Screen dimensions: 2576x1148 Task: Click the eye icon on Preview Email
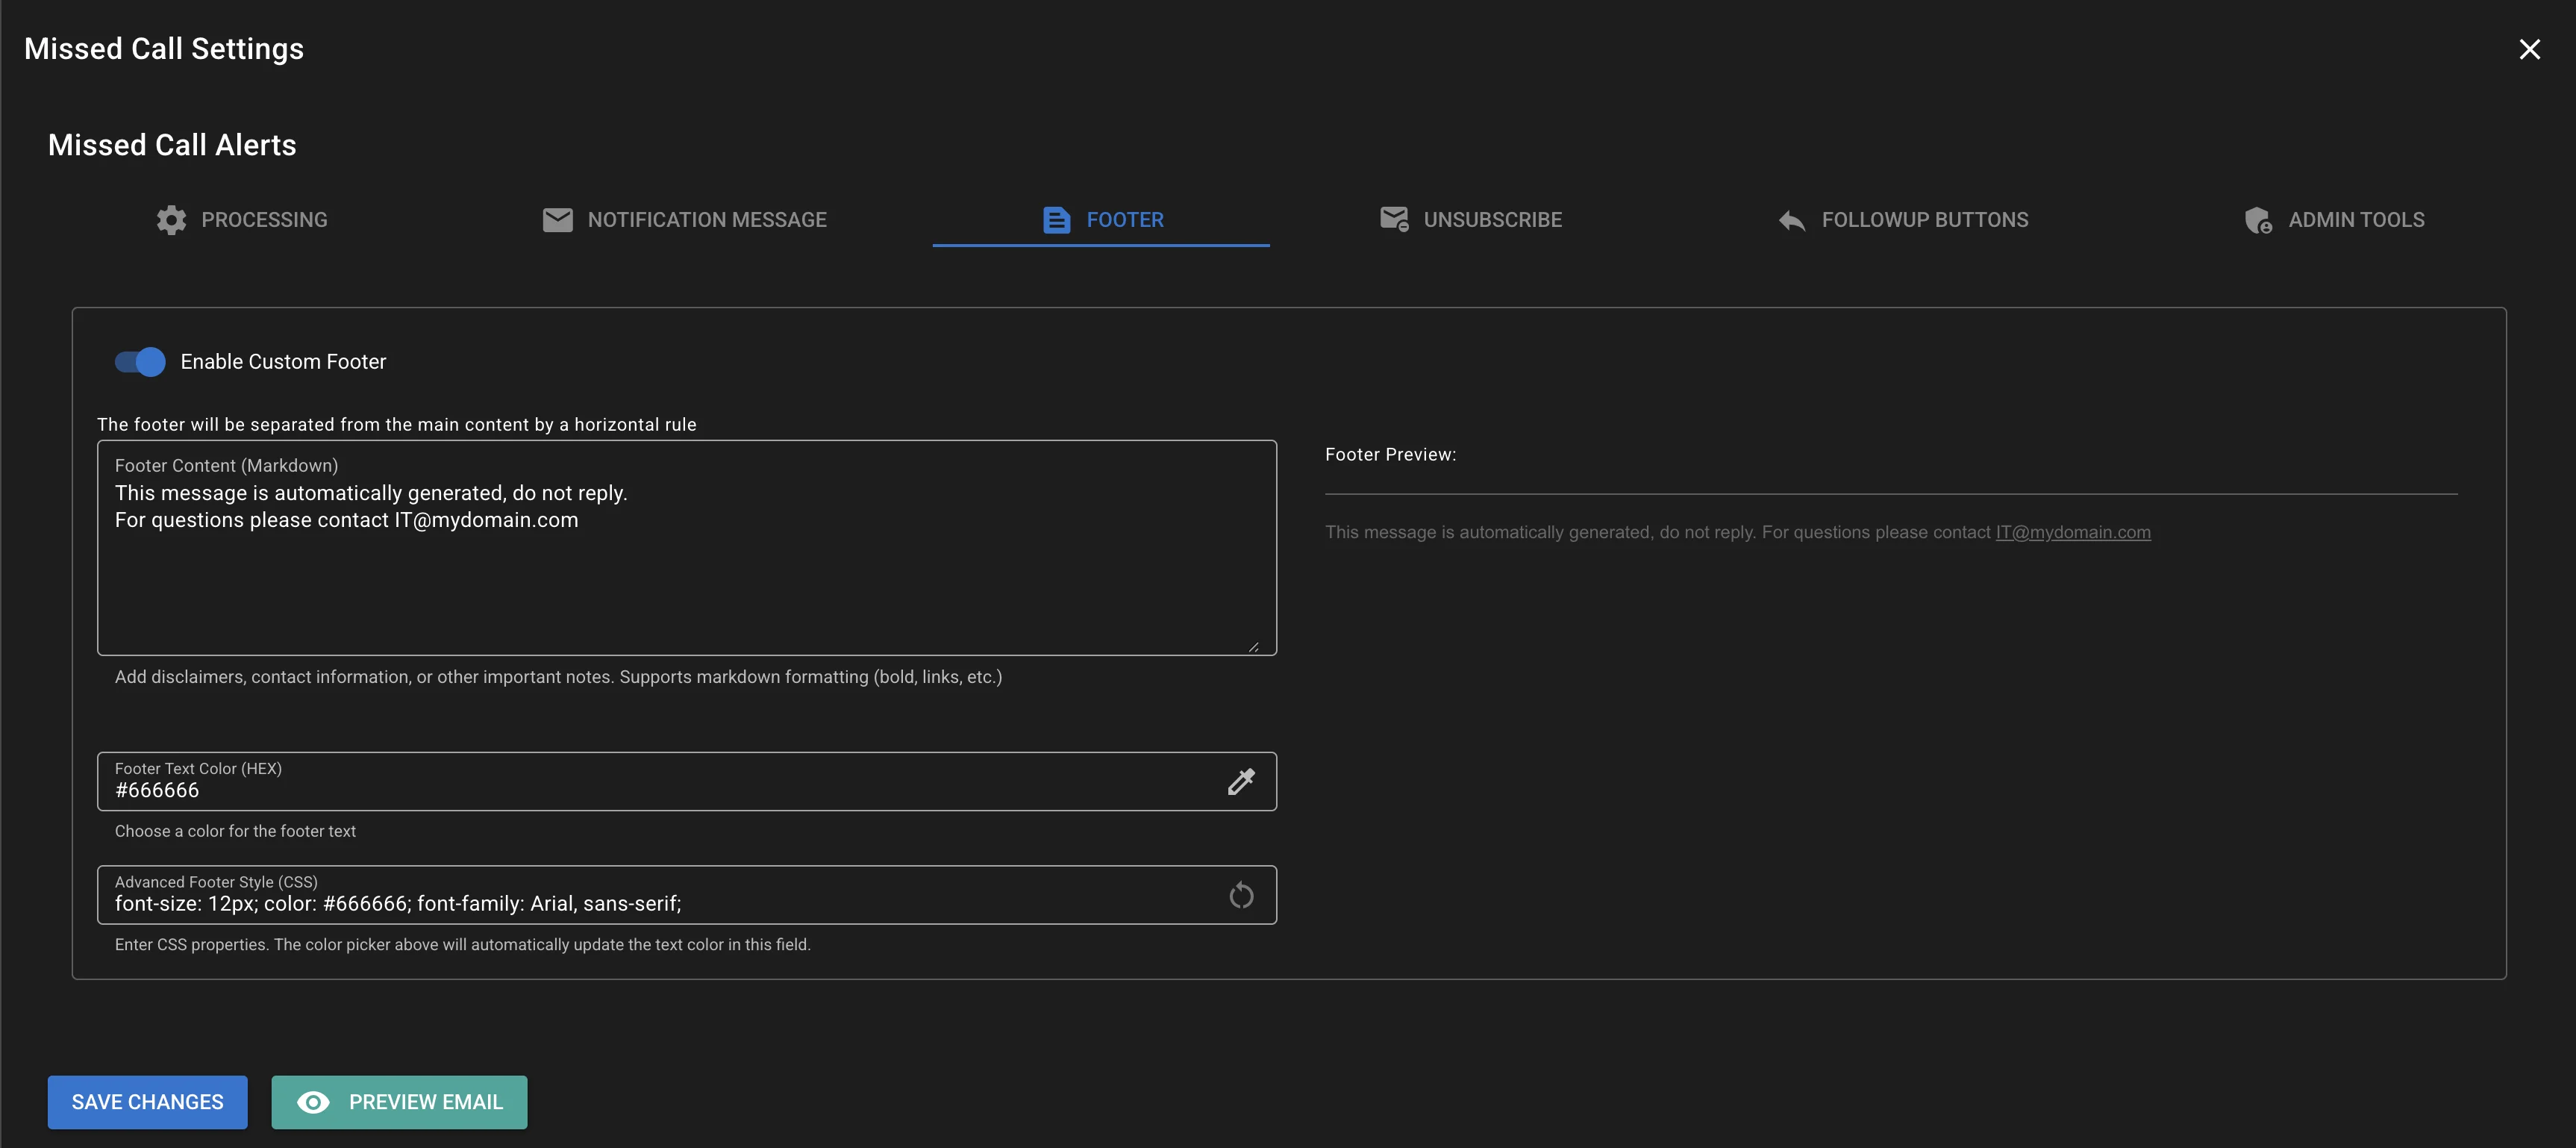(x=314, y=1102)
